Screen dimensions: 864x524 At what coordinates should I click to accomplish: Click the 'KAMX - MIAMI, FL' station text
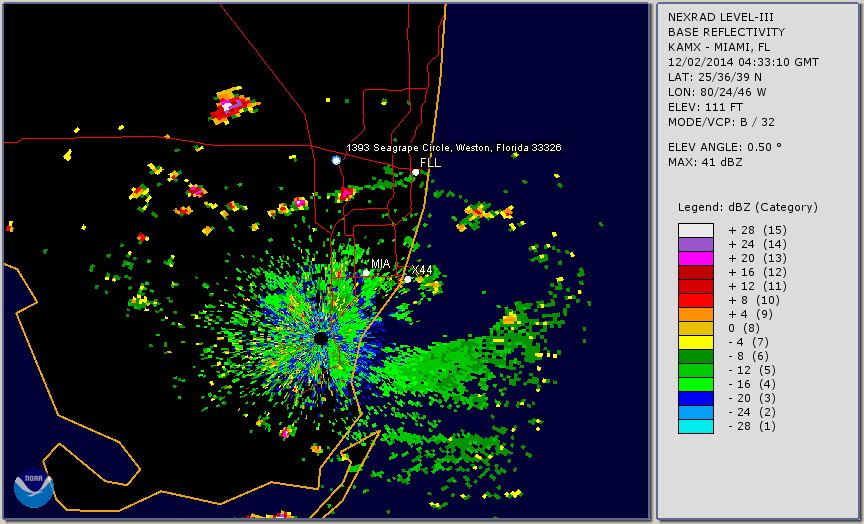(719, 47)
